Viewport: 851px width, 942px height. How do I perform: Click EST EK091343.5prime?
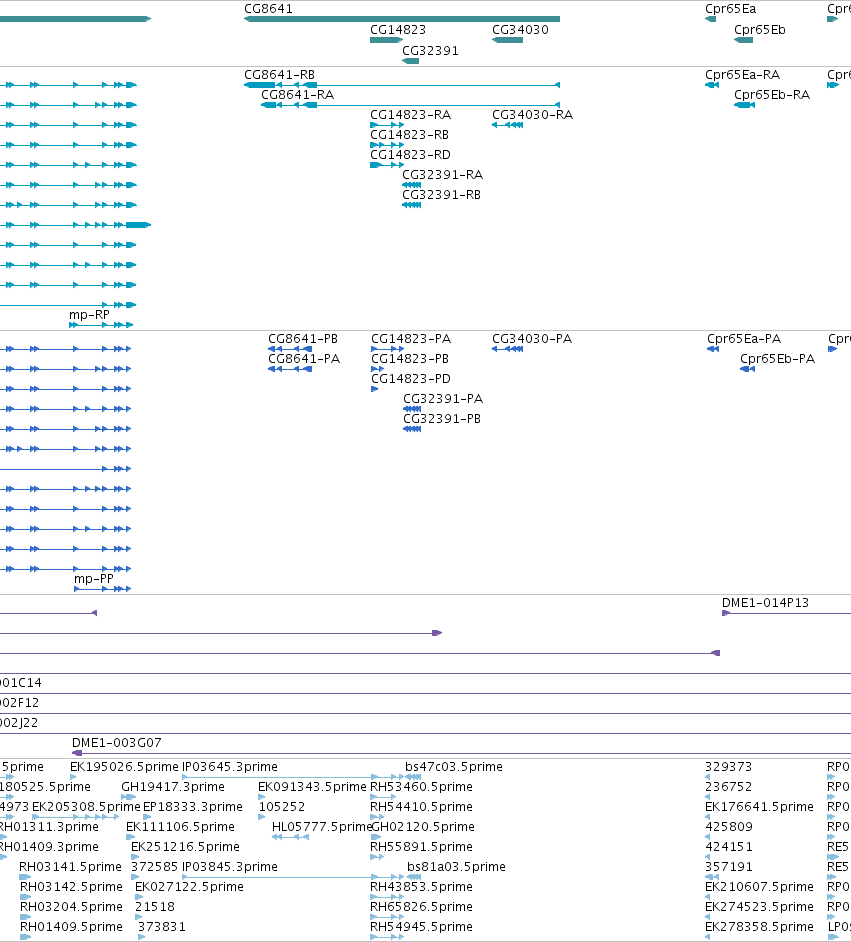tap(312, 786)
